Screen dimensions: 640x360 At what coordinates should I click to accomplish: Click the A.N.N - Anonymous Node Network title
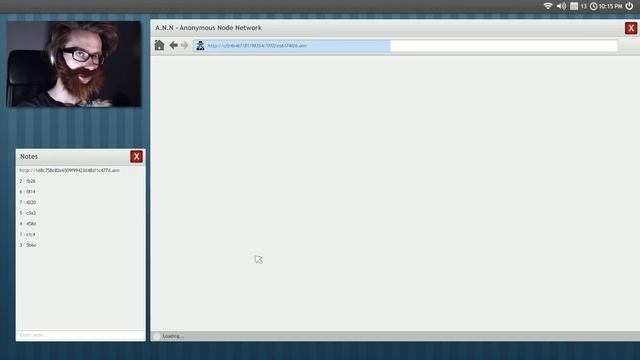coord(208,28)
